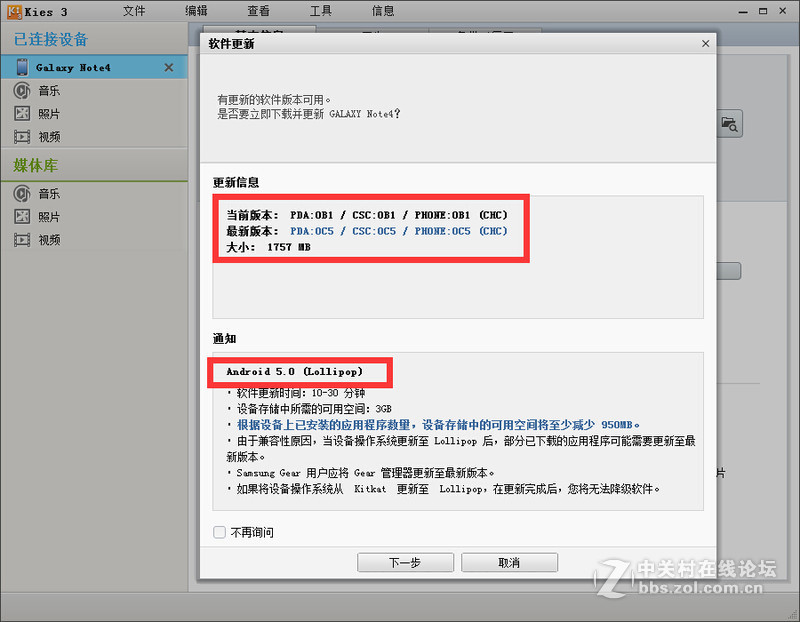Viewport: 800px width, 622px height.
Task: Select the 已连接设备 section header
Action: click(51, 39)
